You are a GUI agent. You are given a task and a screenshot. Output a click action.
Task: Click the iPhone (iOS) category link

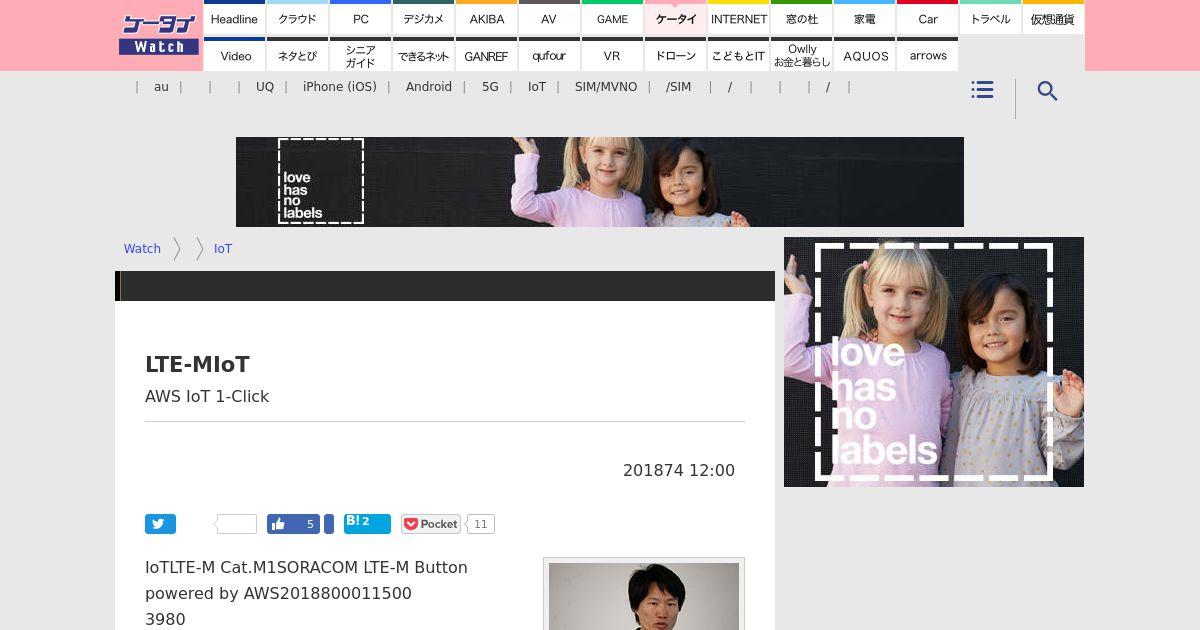coord(340,87)
